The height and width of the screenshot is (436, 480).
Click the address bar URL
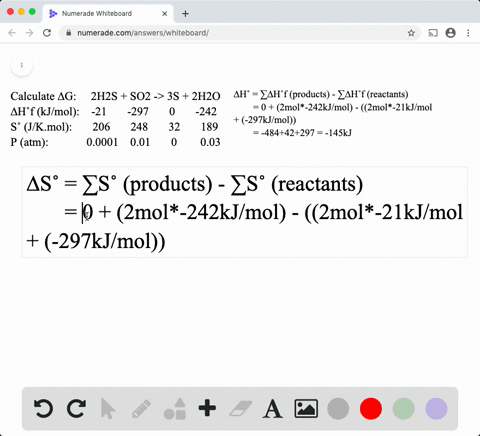tap(143, 33)
